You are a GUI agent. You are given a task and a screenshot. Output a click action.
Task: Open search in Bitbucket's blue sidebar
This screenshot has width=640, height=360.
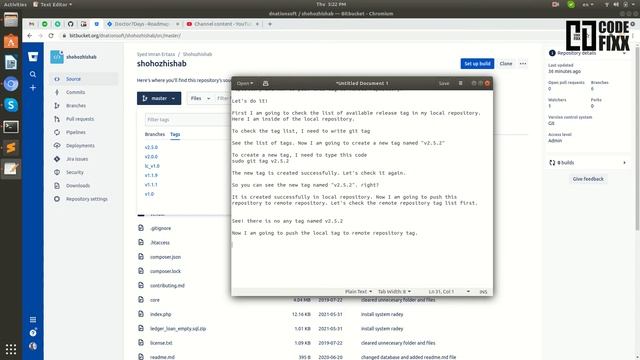[x=33, y=74]
